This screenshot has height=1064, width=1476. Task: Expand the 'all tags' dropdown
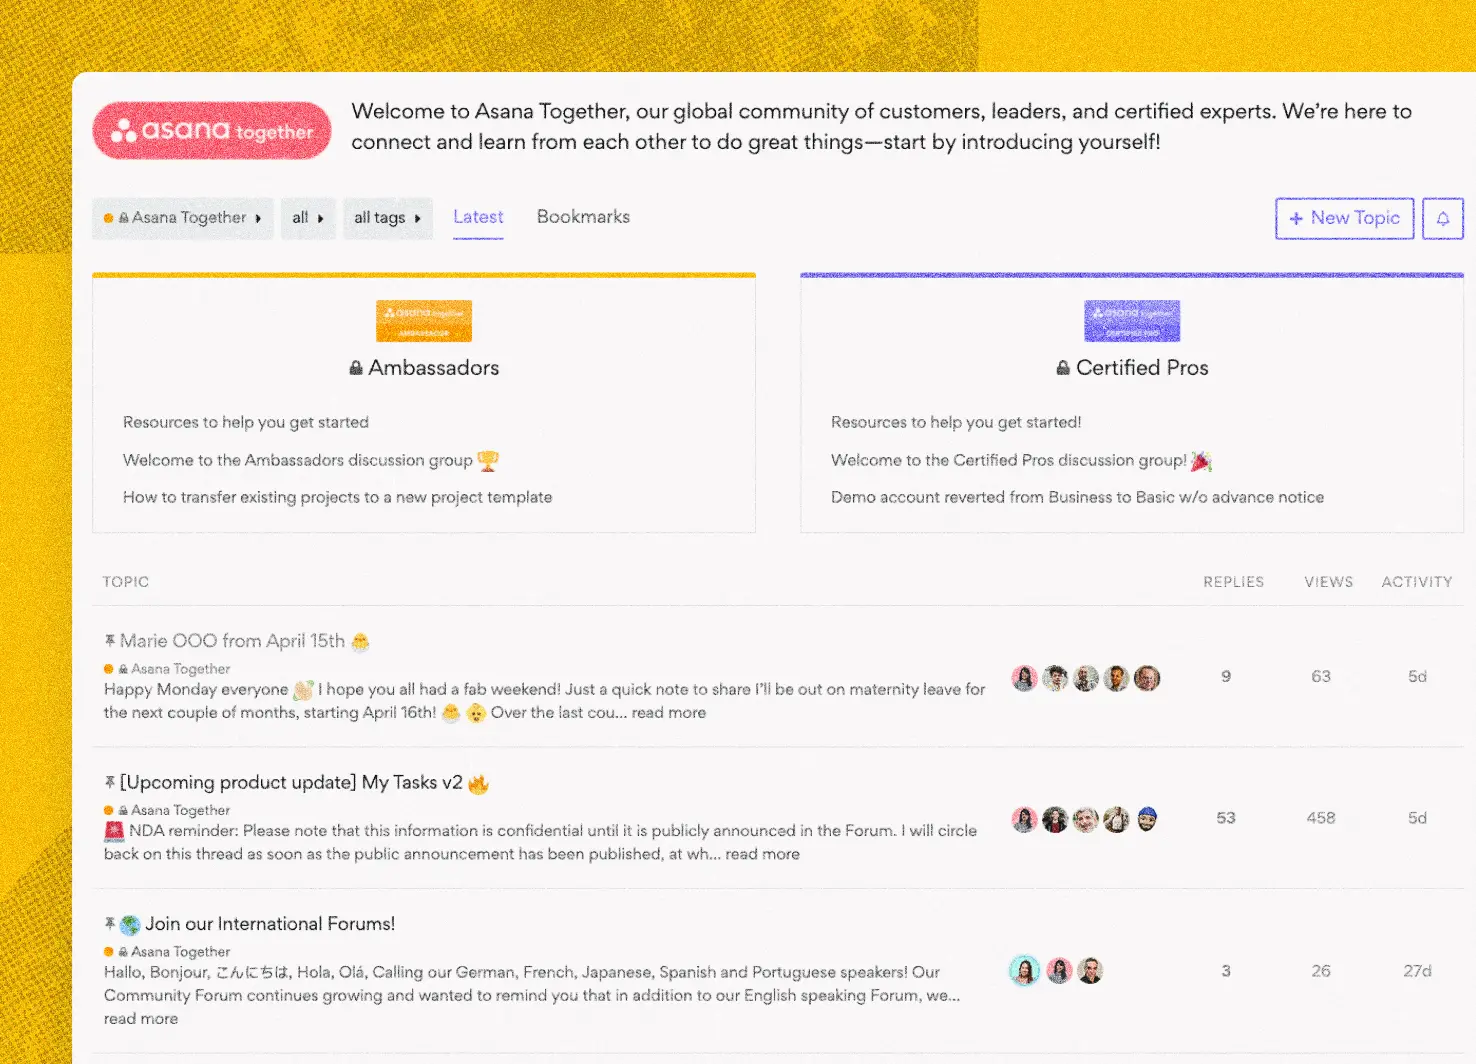(x=388, y=217)
